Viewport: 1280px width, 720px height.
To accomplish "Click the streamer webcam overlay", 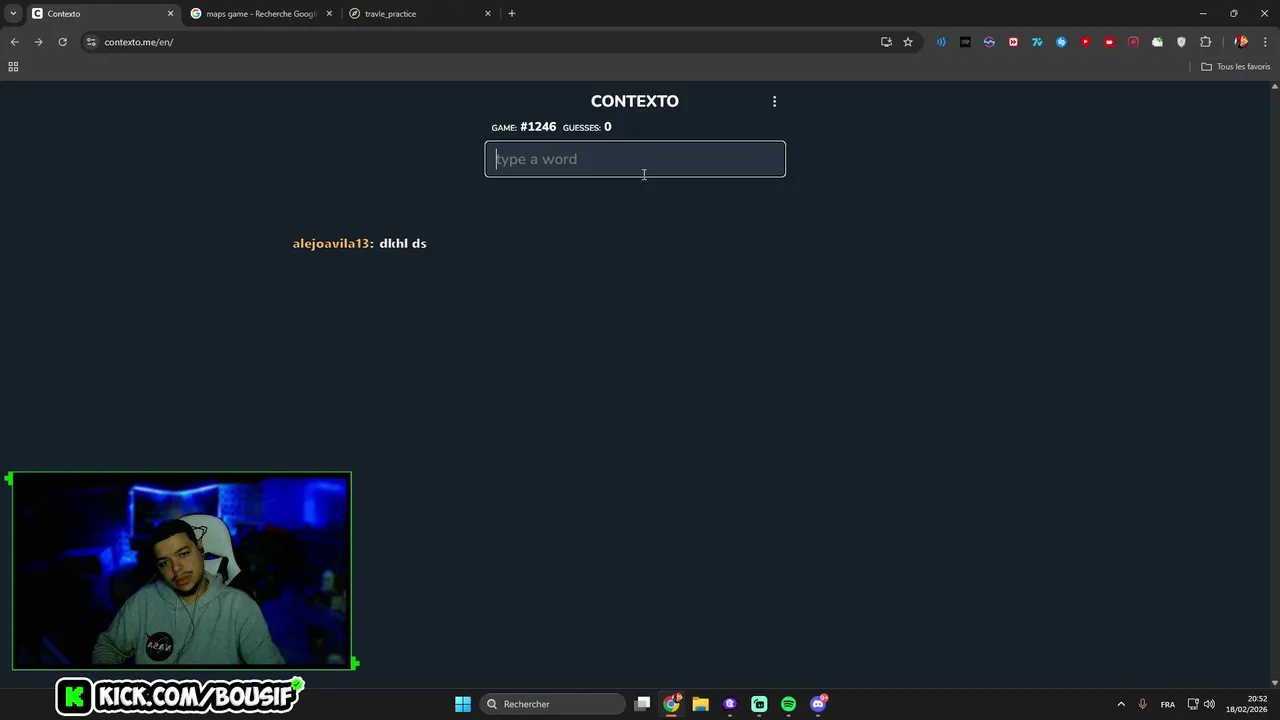I will pyautogui.click(x=182, y=570).
